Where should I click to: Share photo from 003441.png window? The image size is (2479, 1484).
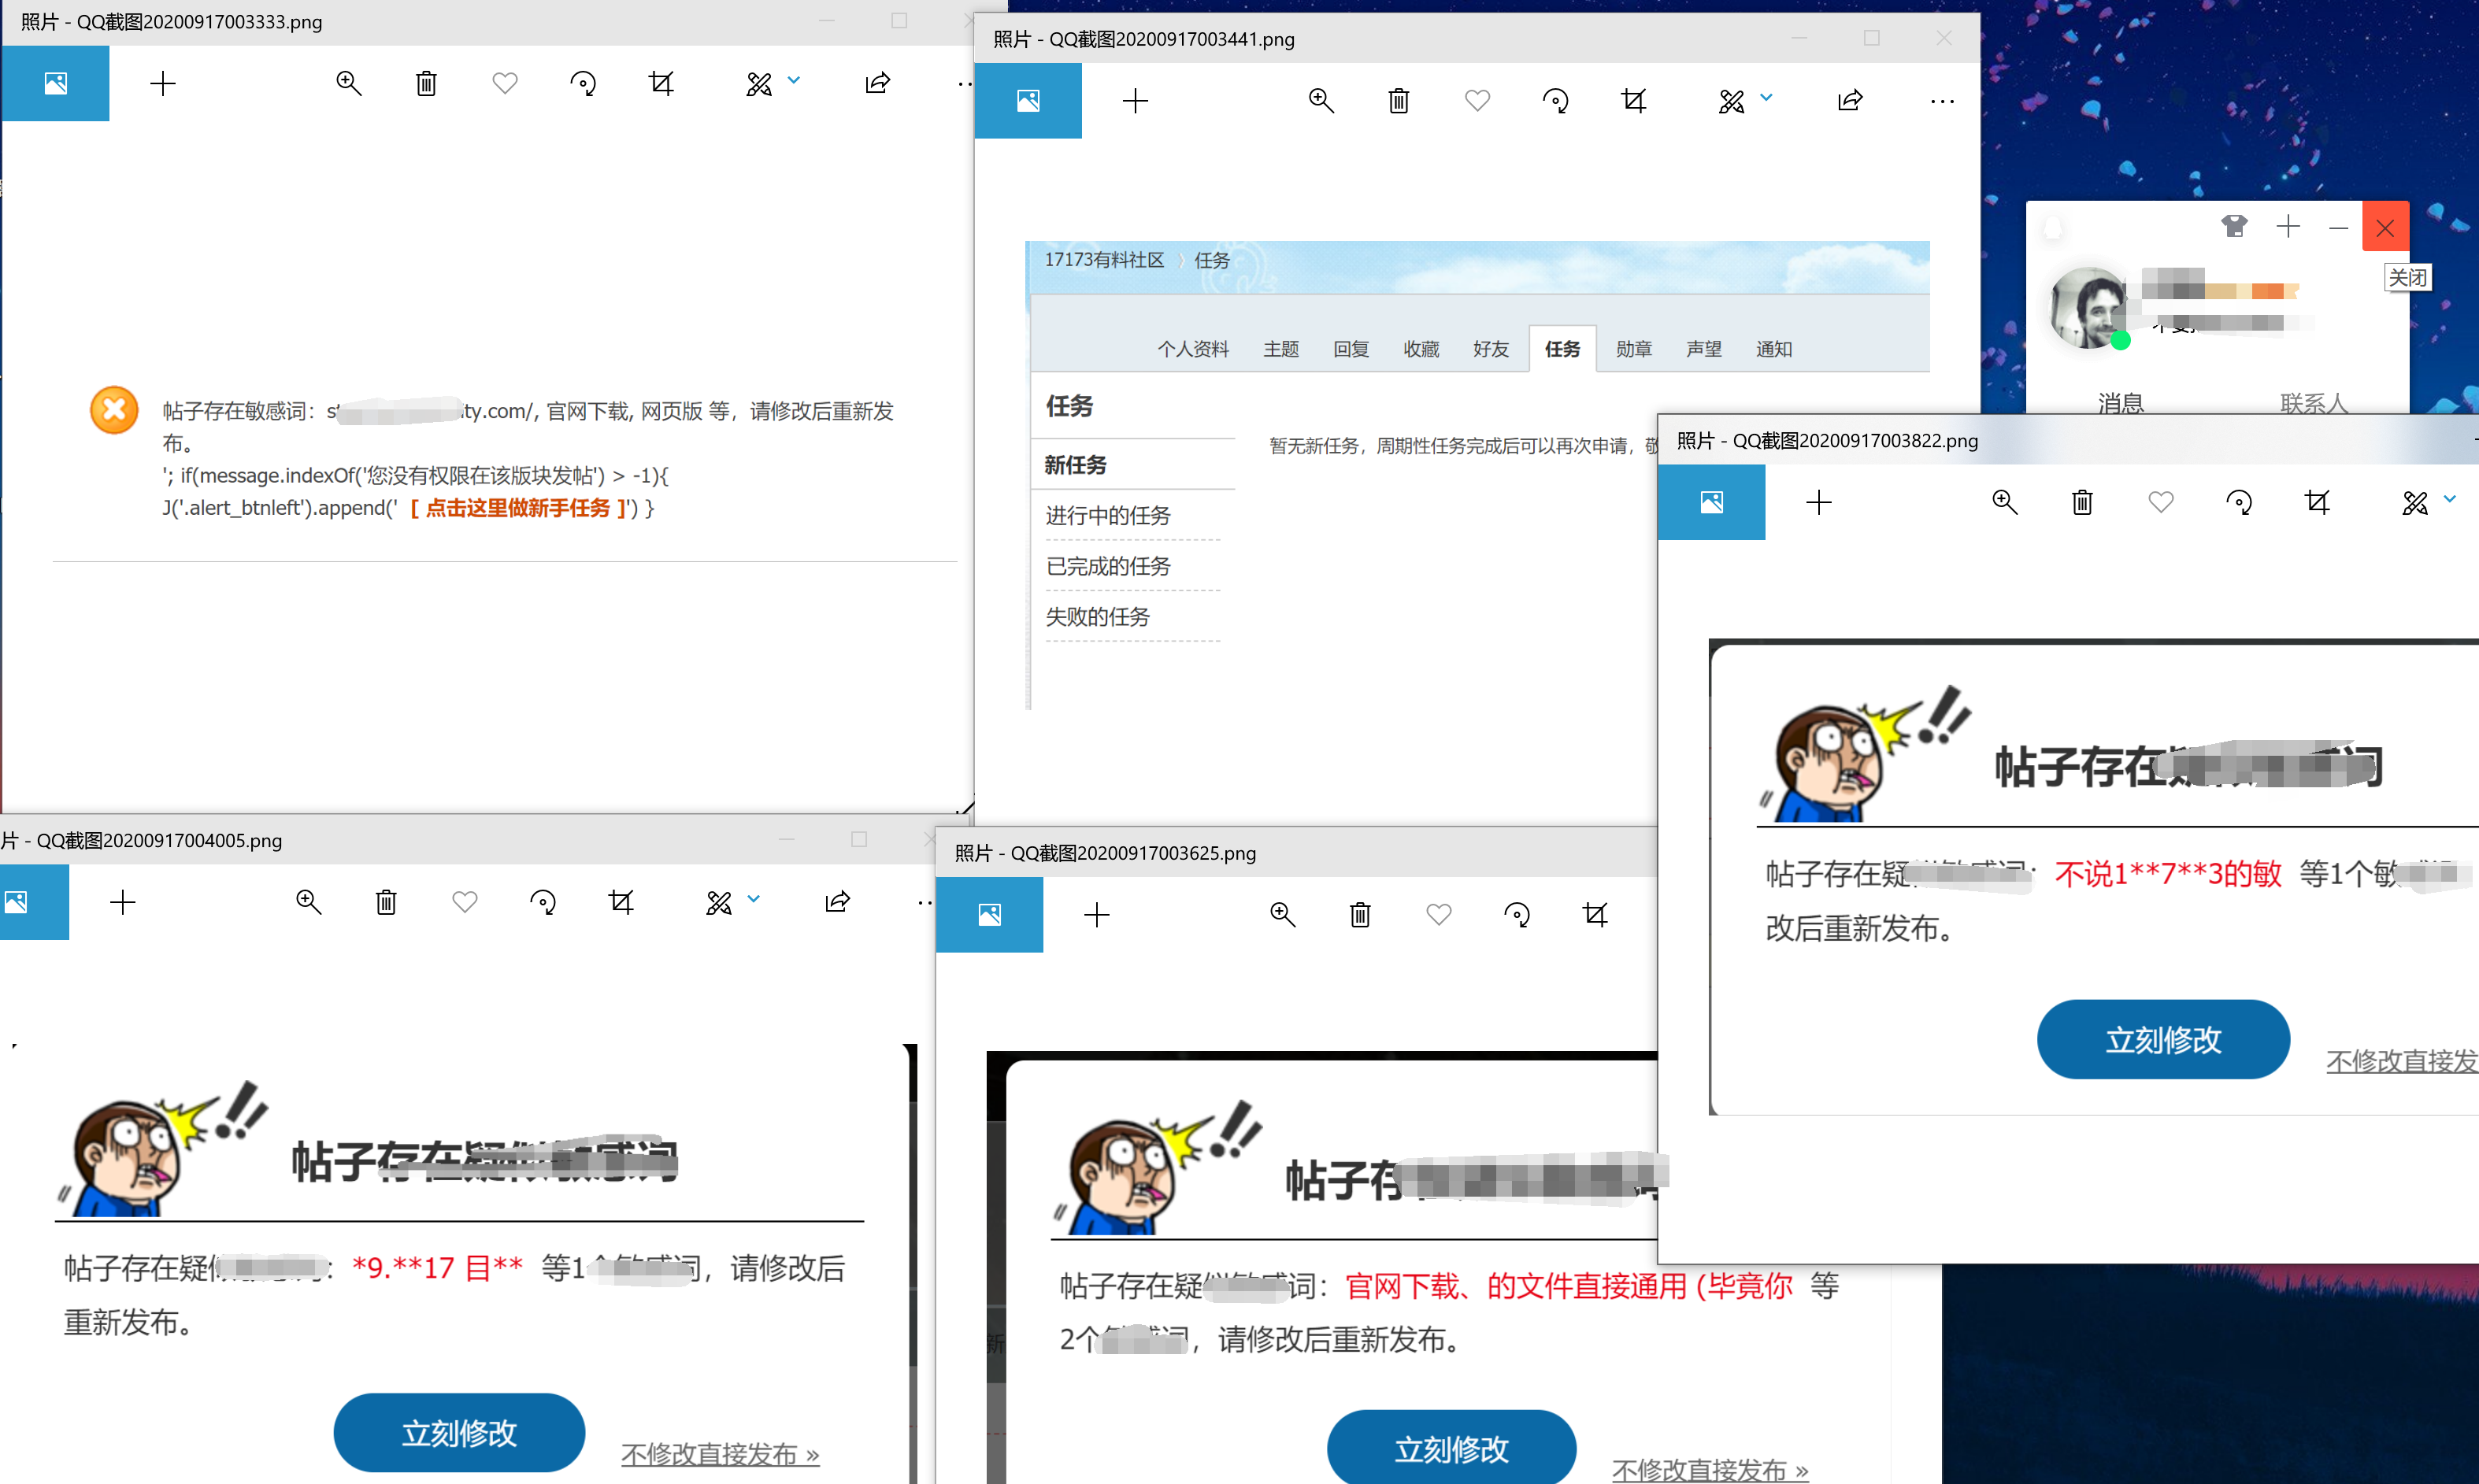(1850, 100)
